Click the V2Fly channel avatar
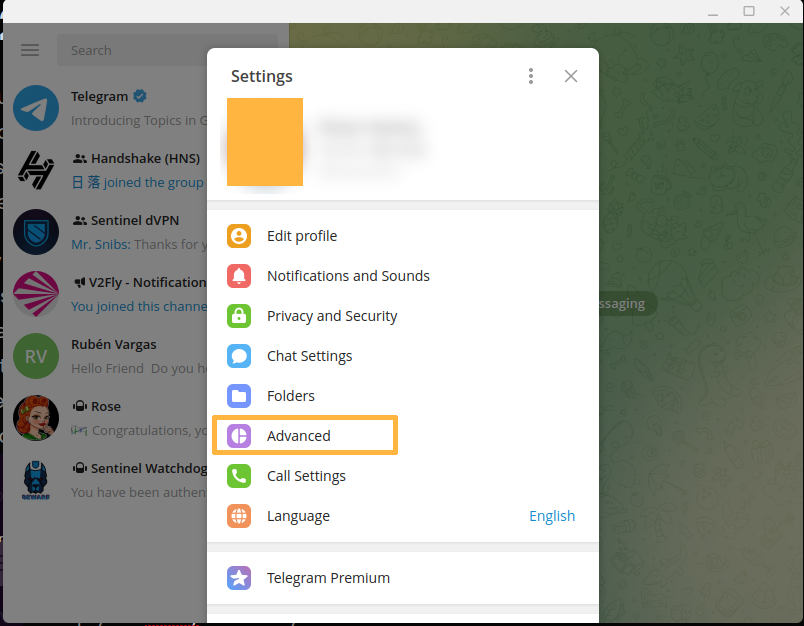The image size is (804, 626). pos(36,294)
